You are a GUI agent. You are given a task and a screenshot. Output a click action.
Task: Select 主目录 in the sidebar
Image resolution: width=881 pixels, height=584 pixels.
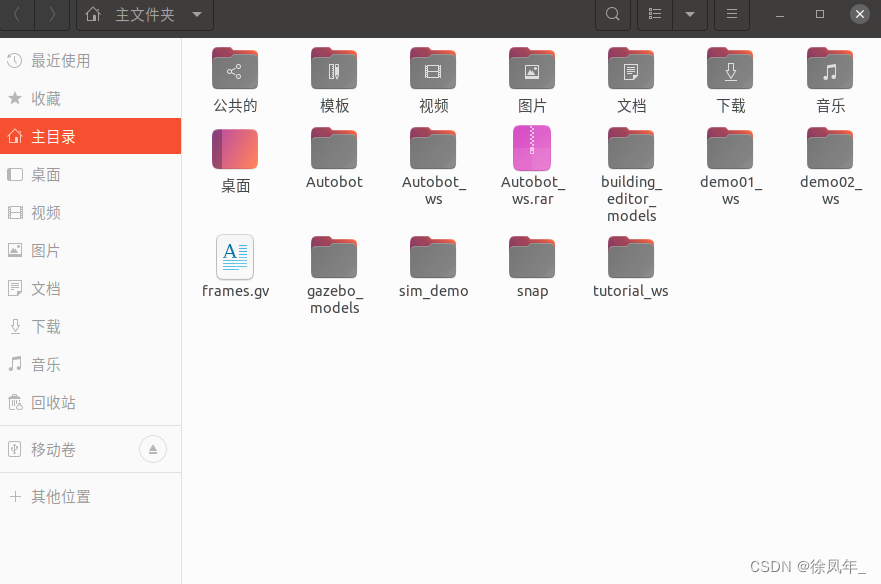coord(90,137)
